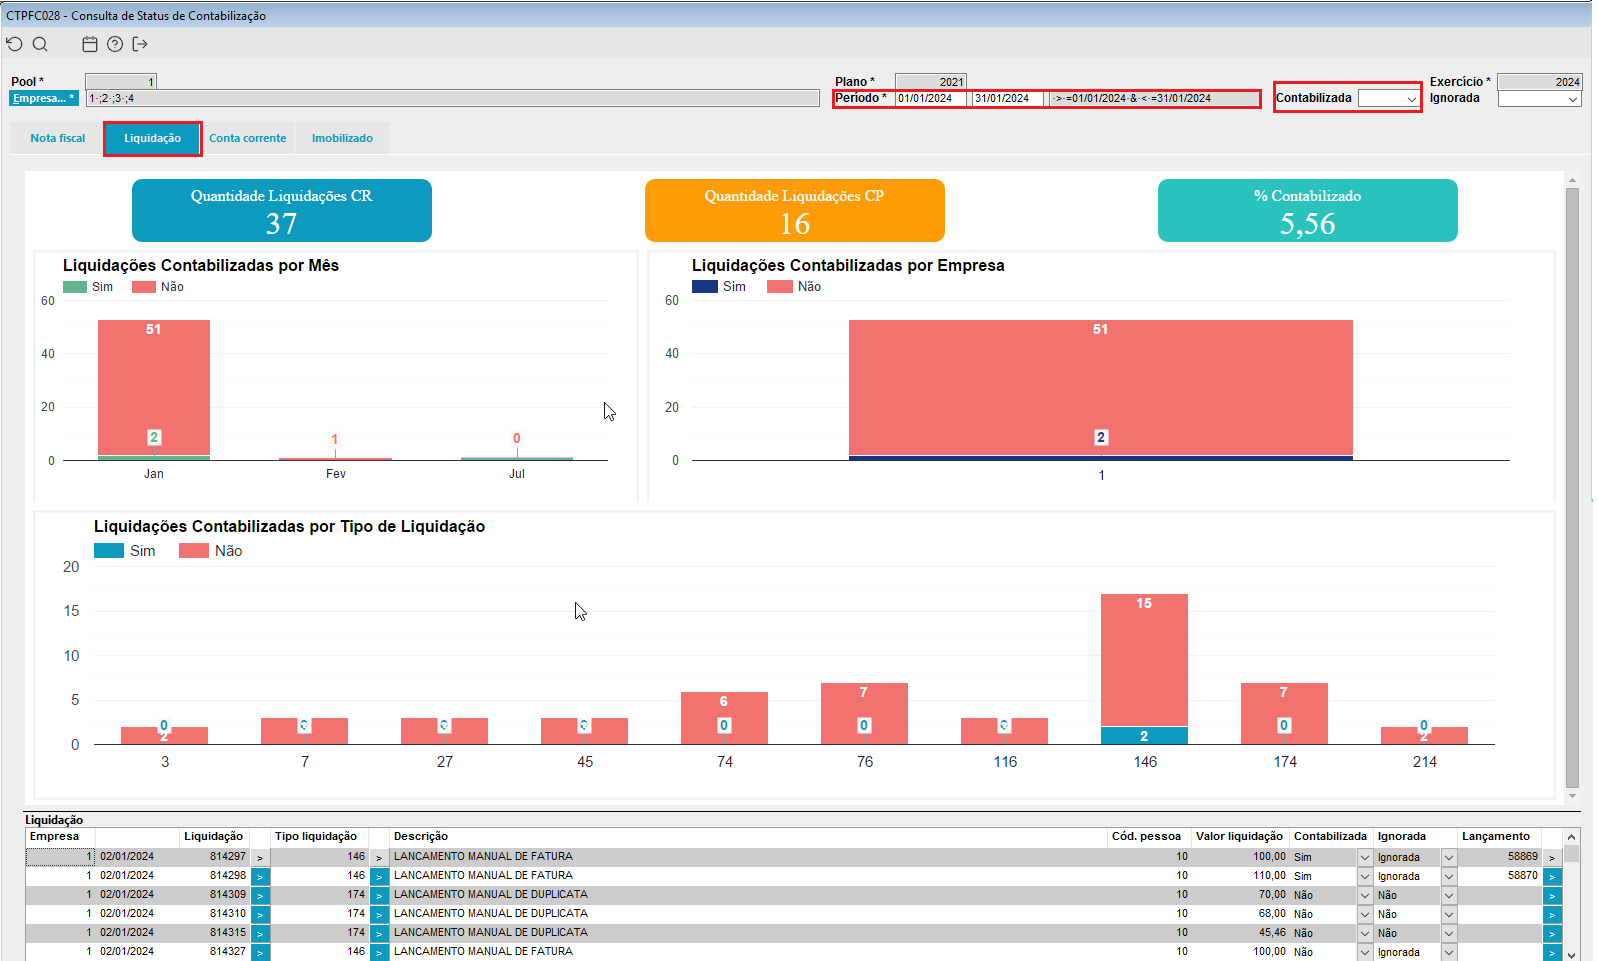1598x961 pixels.
Task: Click the Período start date 01/01/2024
Action: (931, 98)
